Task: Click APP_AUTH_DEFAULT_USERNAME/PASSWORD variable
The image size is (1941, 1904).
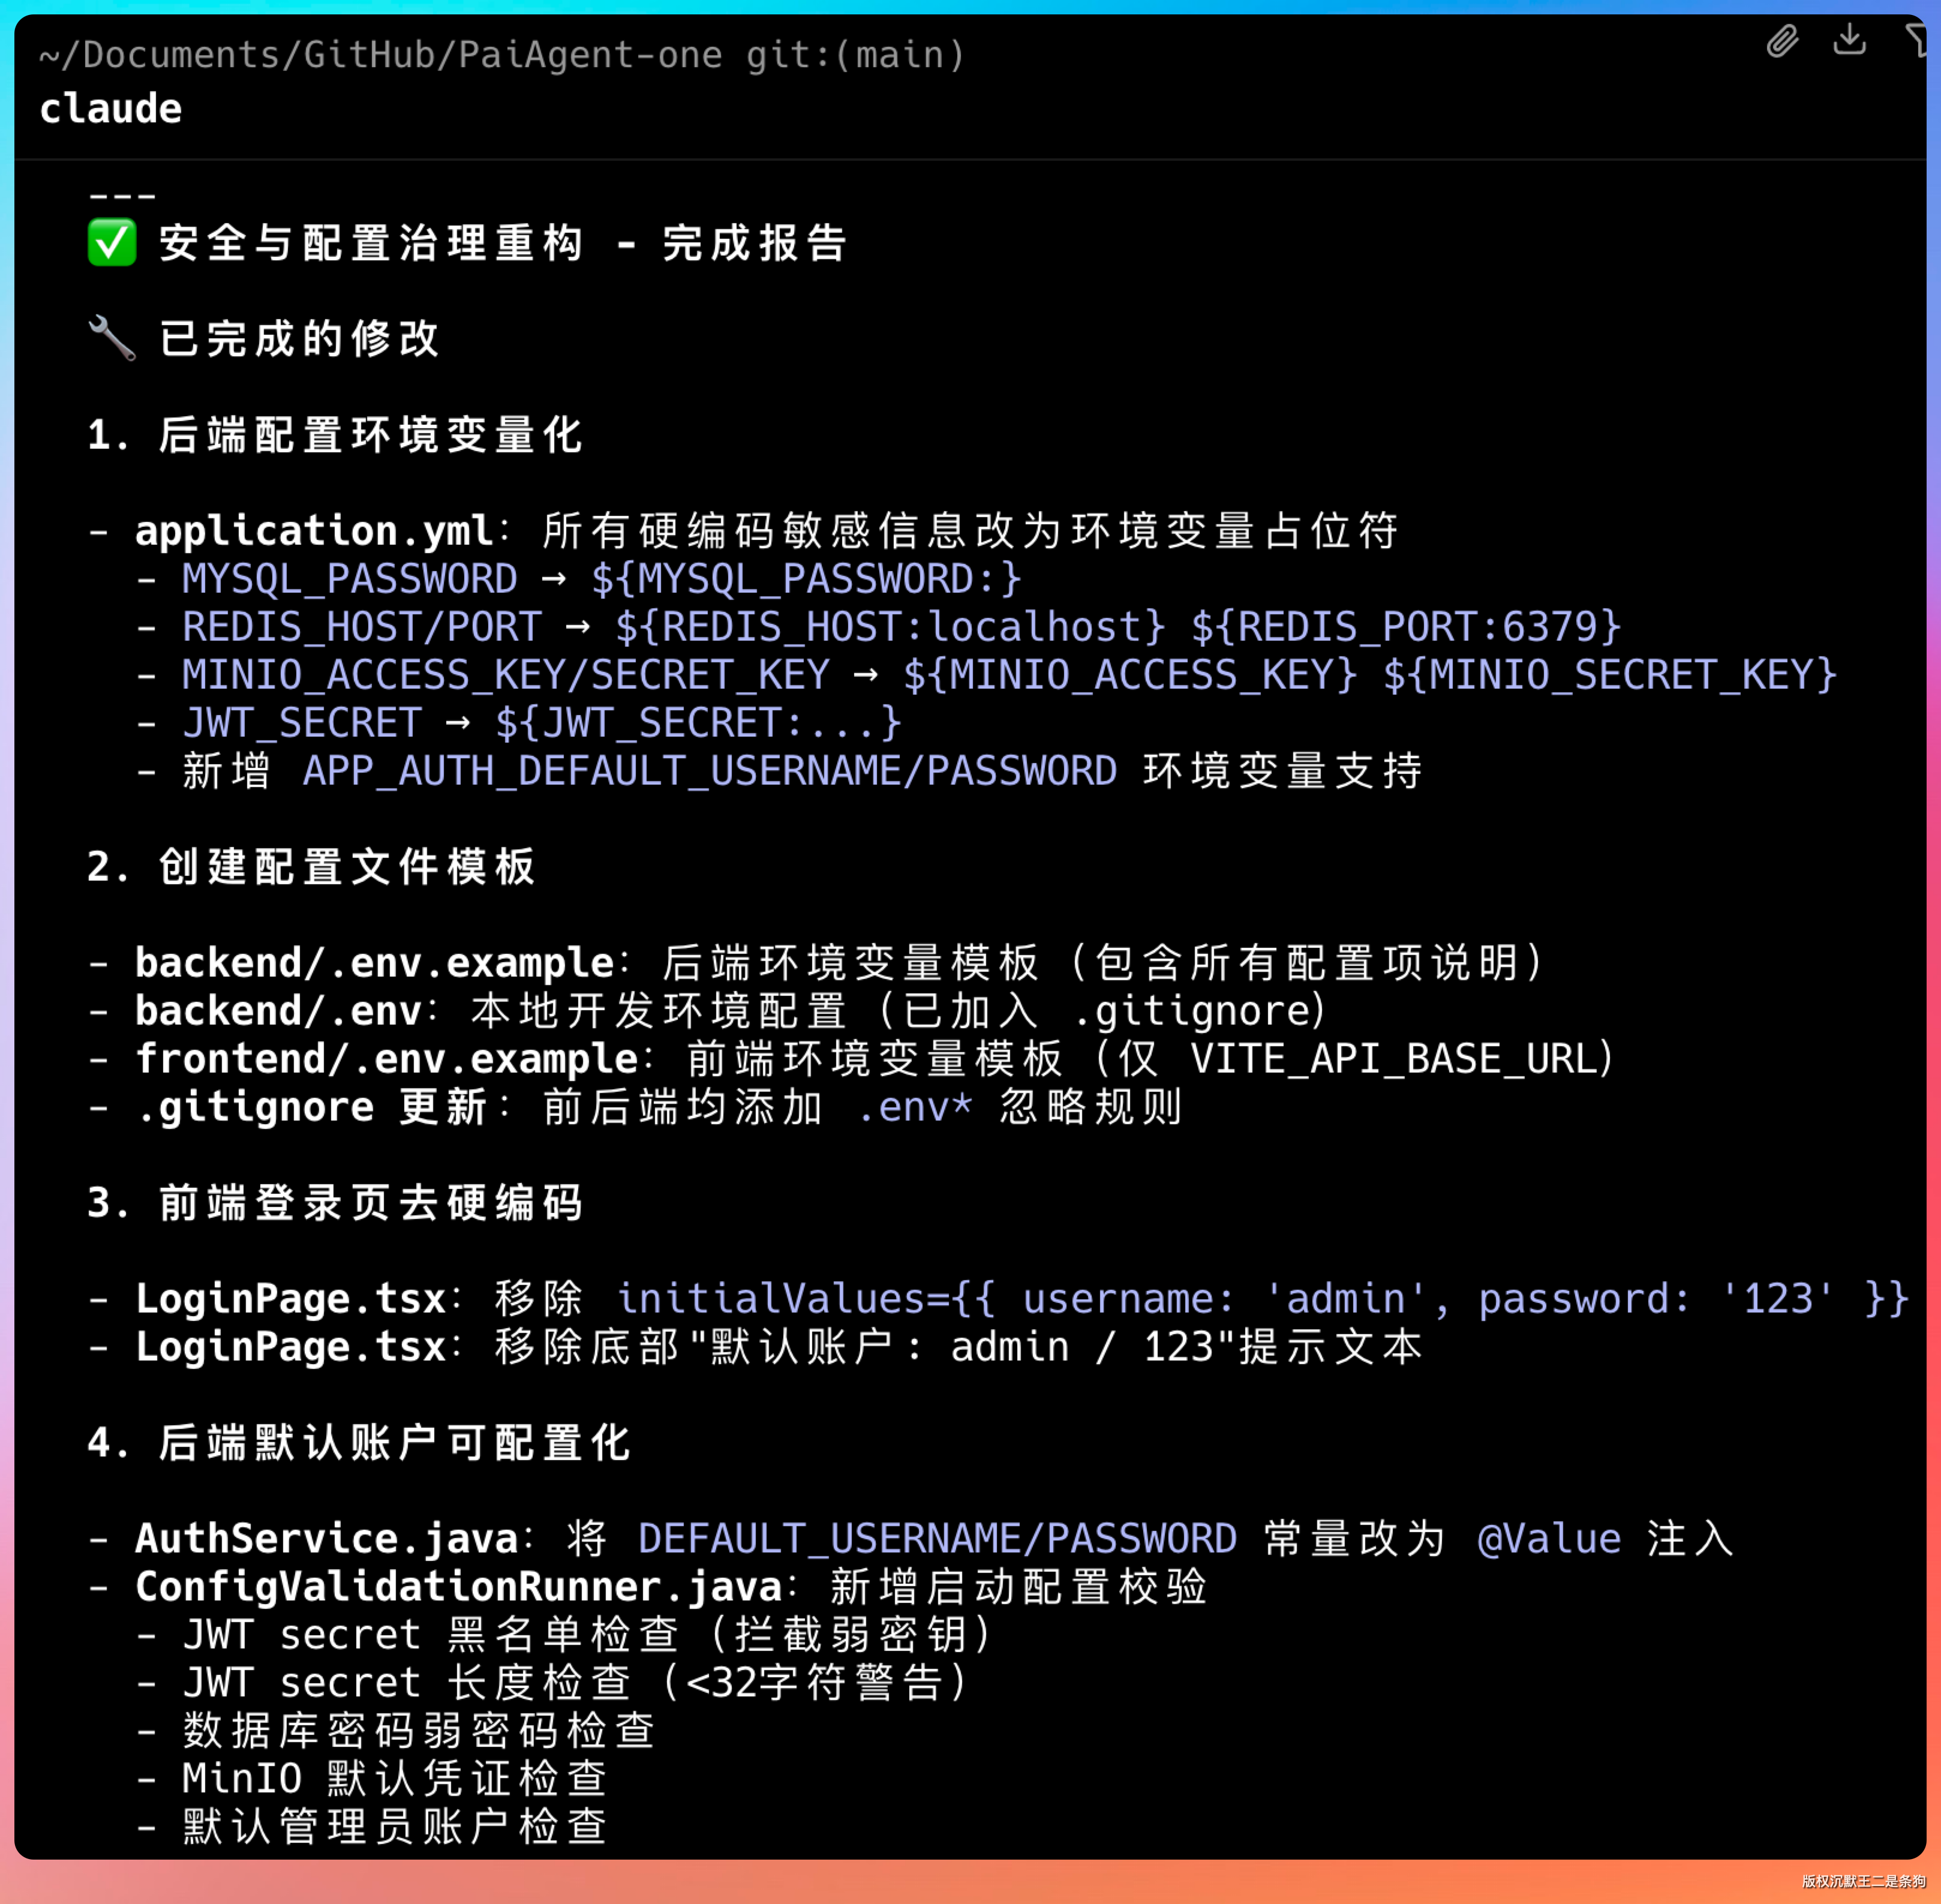Action: 710,771
